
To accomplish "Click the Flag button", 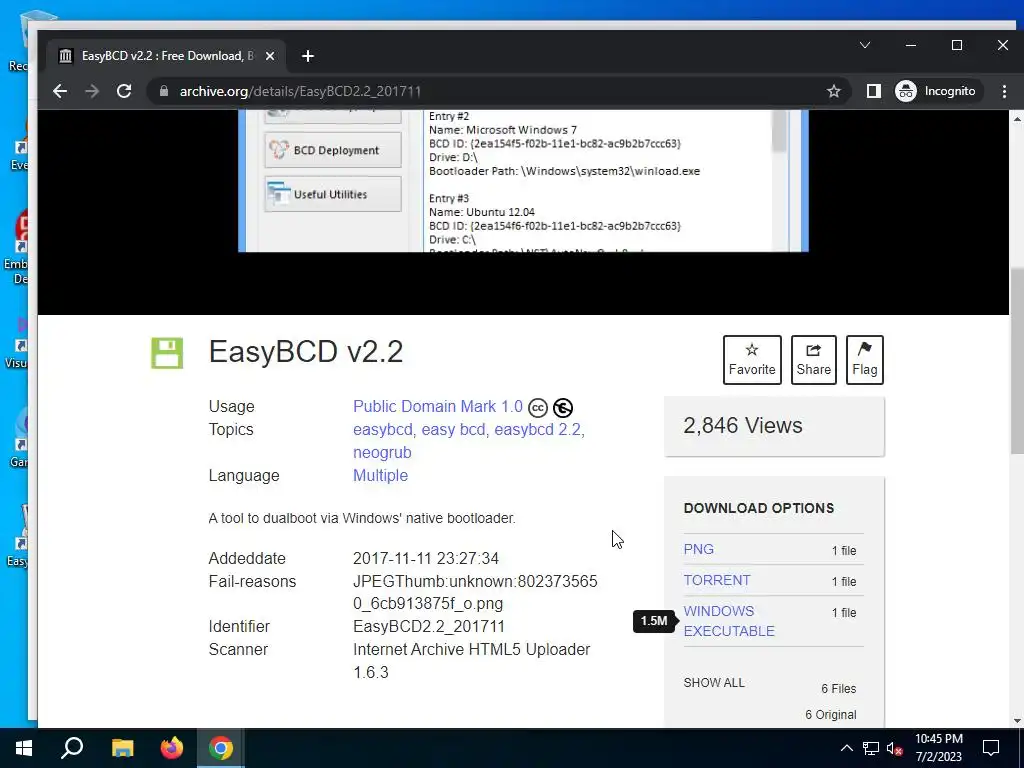I will click(x=865, y=360).
